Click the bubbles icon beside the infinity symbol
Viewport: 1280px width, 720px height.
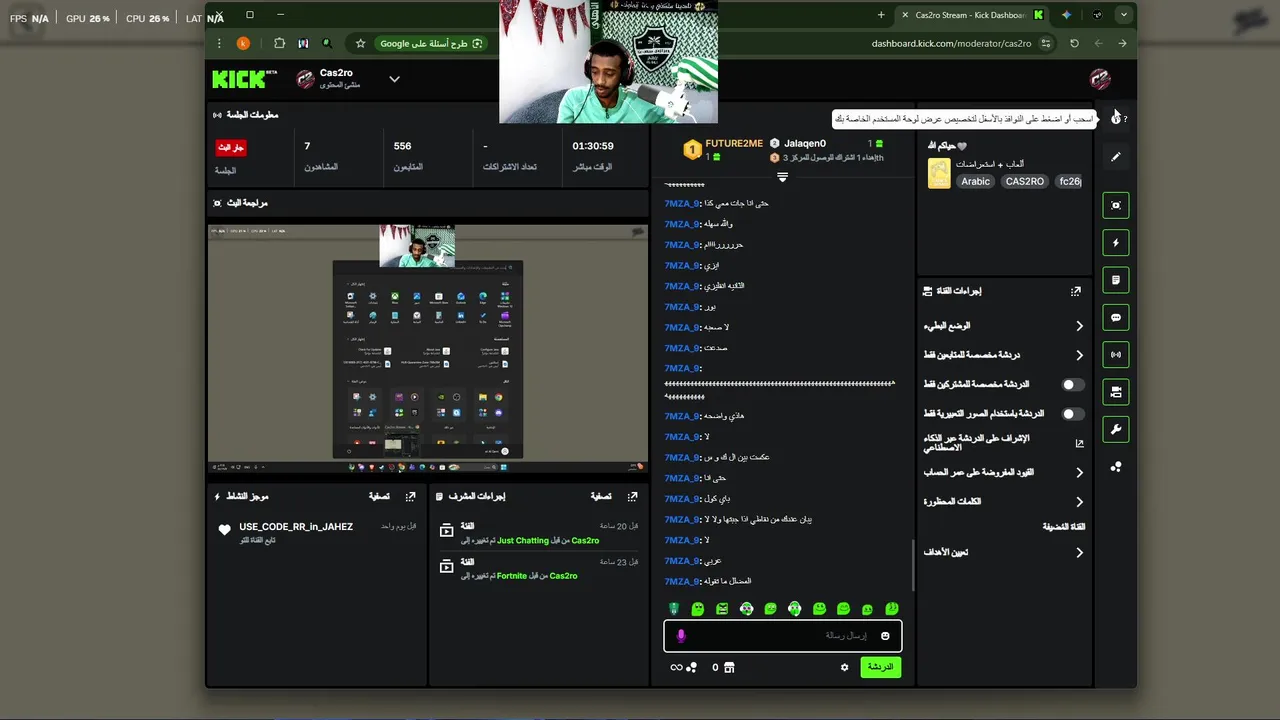(691, 667)
